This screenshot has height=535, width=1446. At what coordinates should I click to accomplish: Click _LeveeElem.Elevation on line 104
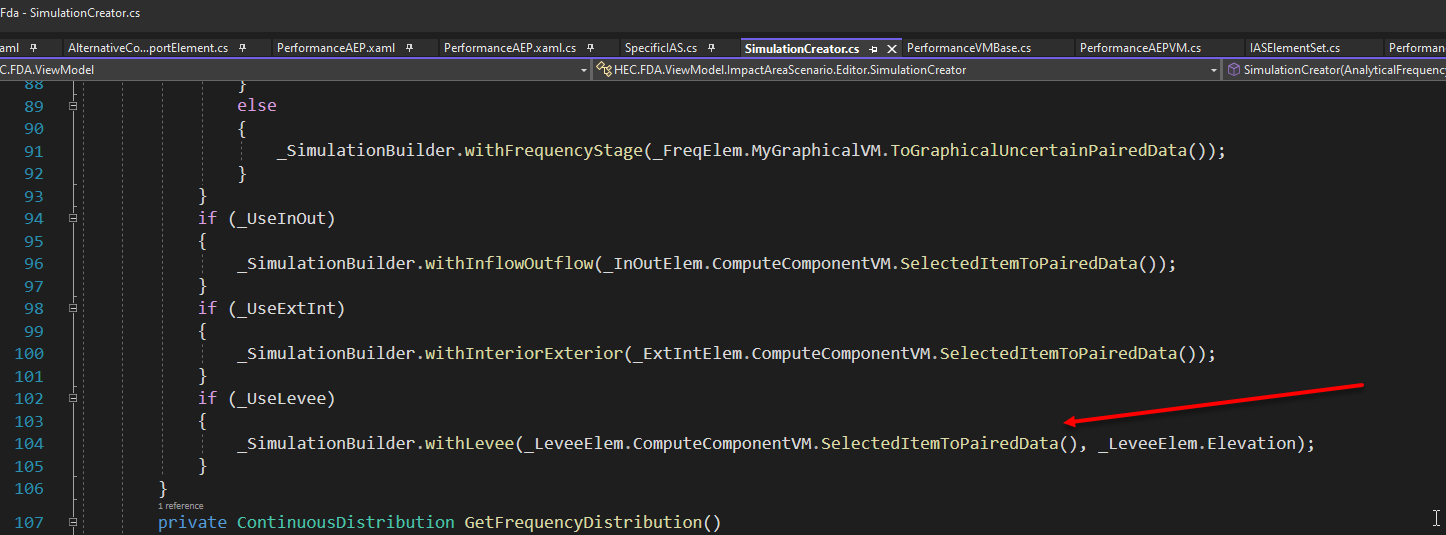click(1196, 444)
